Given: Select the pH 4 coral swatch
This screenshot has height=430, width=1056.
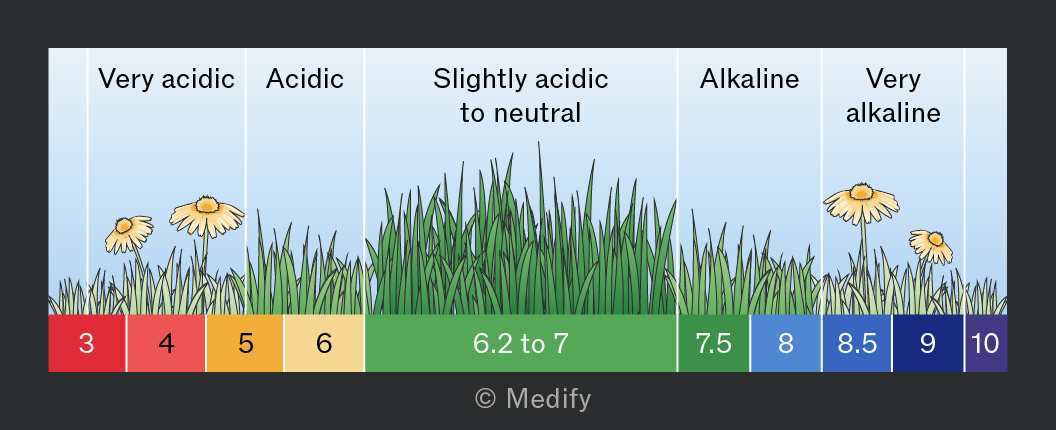Looking at the screenshot, I should [x=166, y=343].
